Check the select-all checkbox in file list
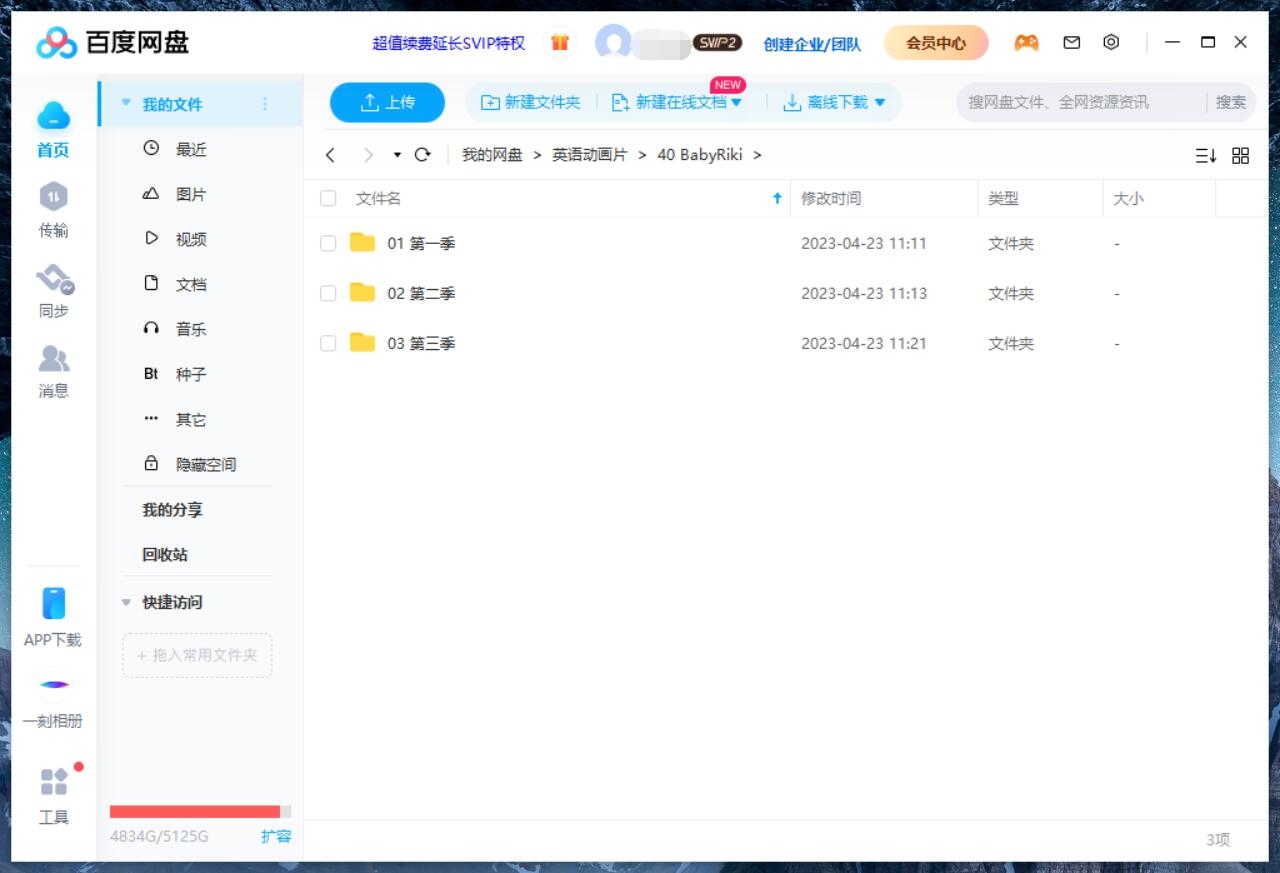 click(328, 198)
